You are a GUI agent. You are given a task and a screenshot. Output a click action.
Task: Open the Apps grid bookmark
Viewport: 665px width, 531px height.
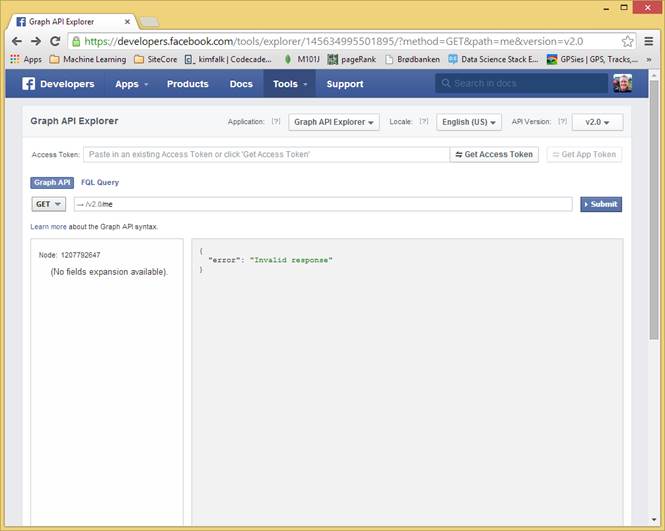pyautogui.click(x=26, y=59)
